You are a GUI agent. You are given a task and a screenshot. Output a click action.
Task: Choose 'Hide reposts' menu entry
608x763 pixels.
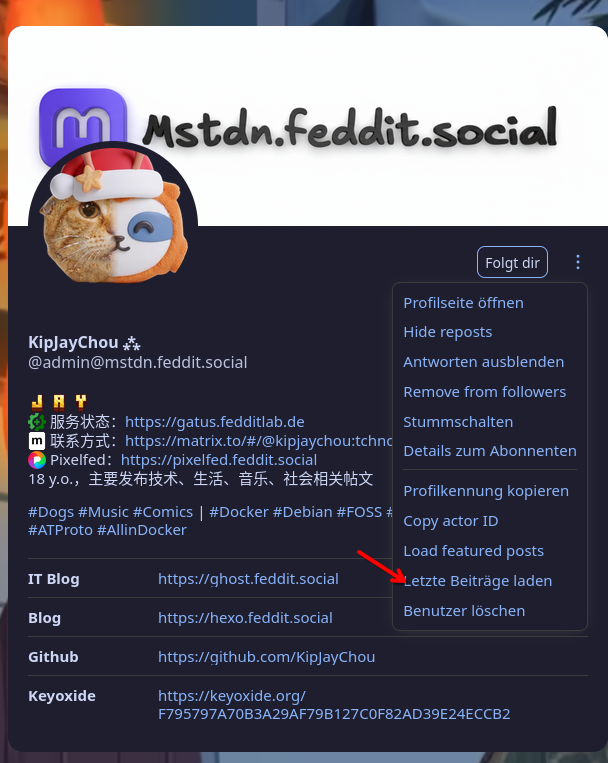[x=447, y=332]
